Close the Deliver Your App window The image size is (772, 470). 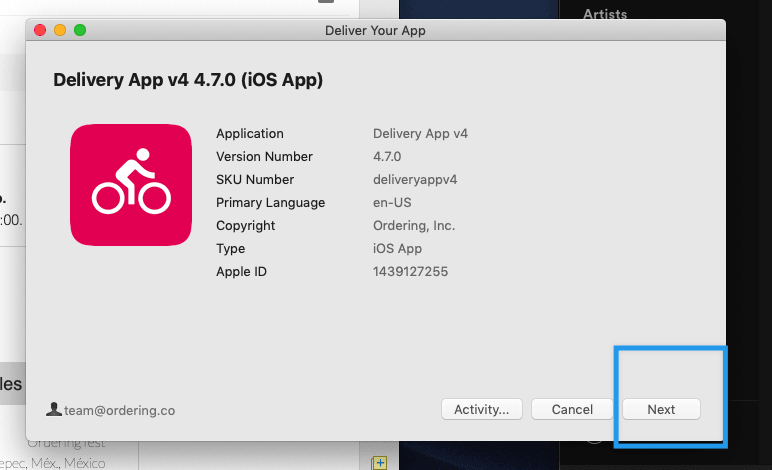[x=40, y=30]
